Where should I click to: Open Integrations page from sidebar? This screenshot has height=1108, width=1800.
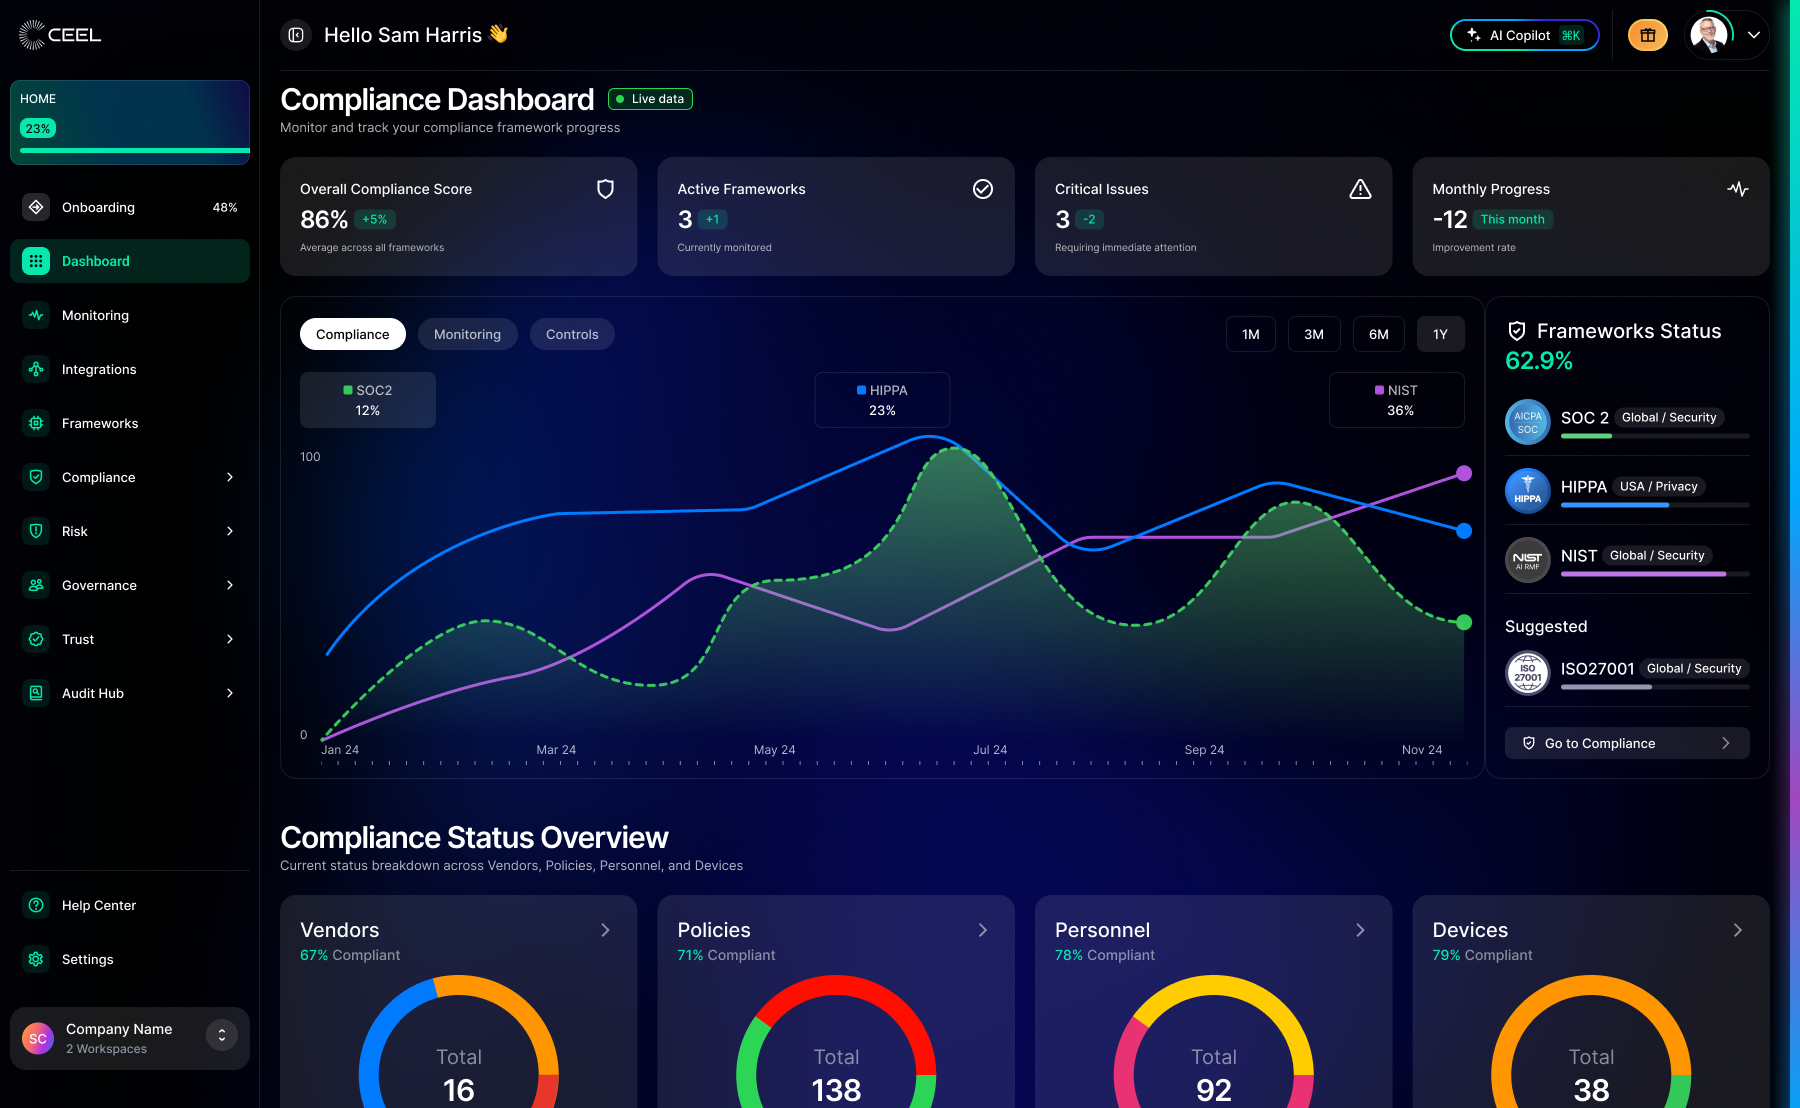point(130,369)
